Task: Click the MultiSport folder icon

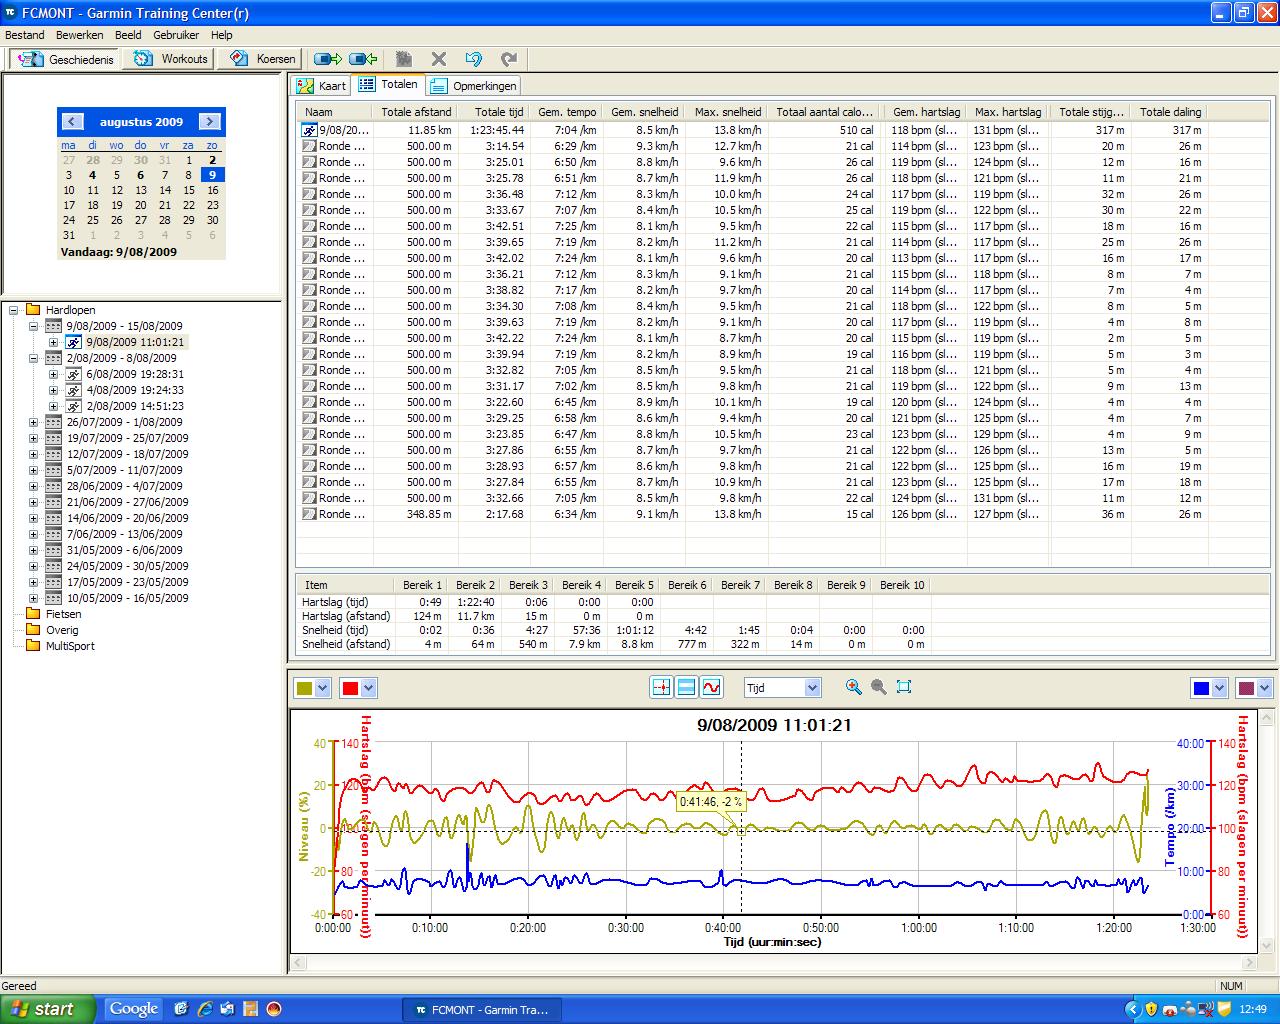Action: (x=33, y=646)
